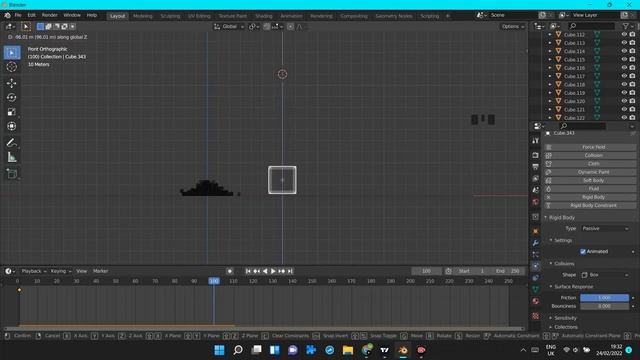Click the Force Field physics button
640x360 pixels.
pos(590,147)
